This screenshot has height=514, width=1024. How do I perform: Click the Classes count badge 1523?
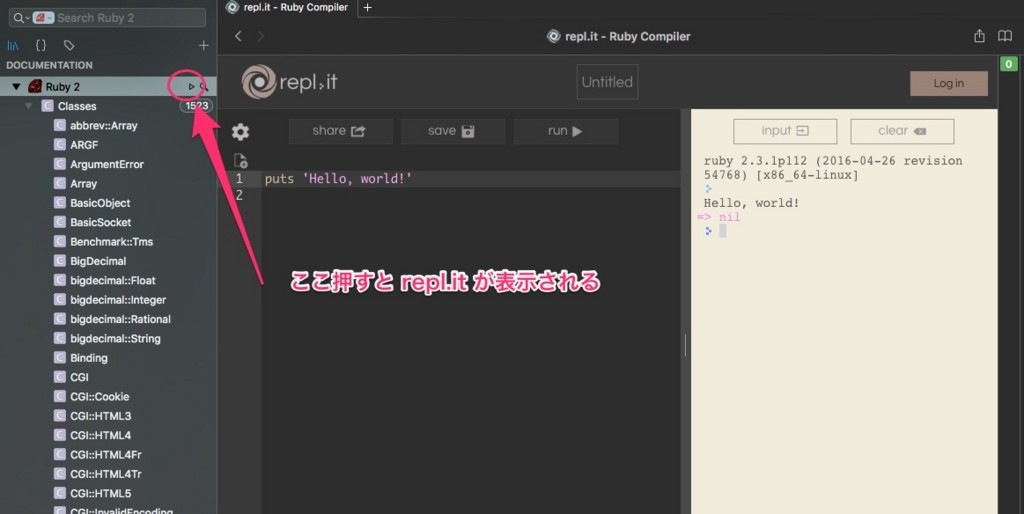pyautogui.click(x=197, y=106)
